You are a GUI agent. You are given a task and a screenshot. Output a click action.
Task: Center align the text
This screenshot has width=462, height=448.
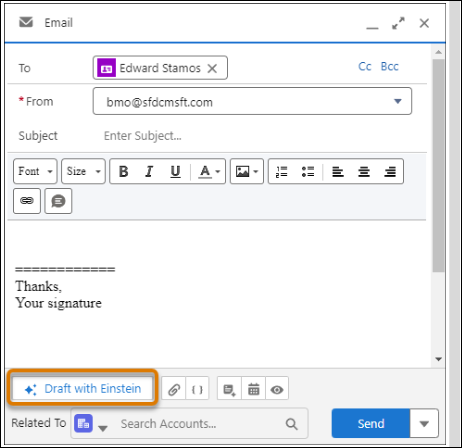coord(364,172)
